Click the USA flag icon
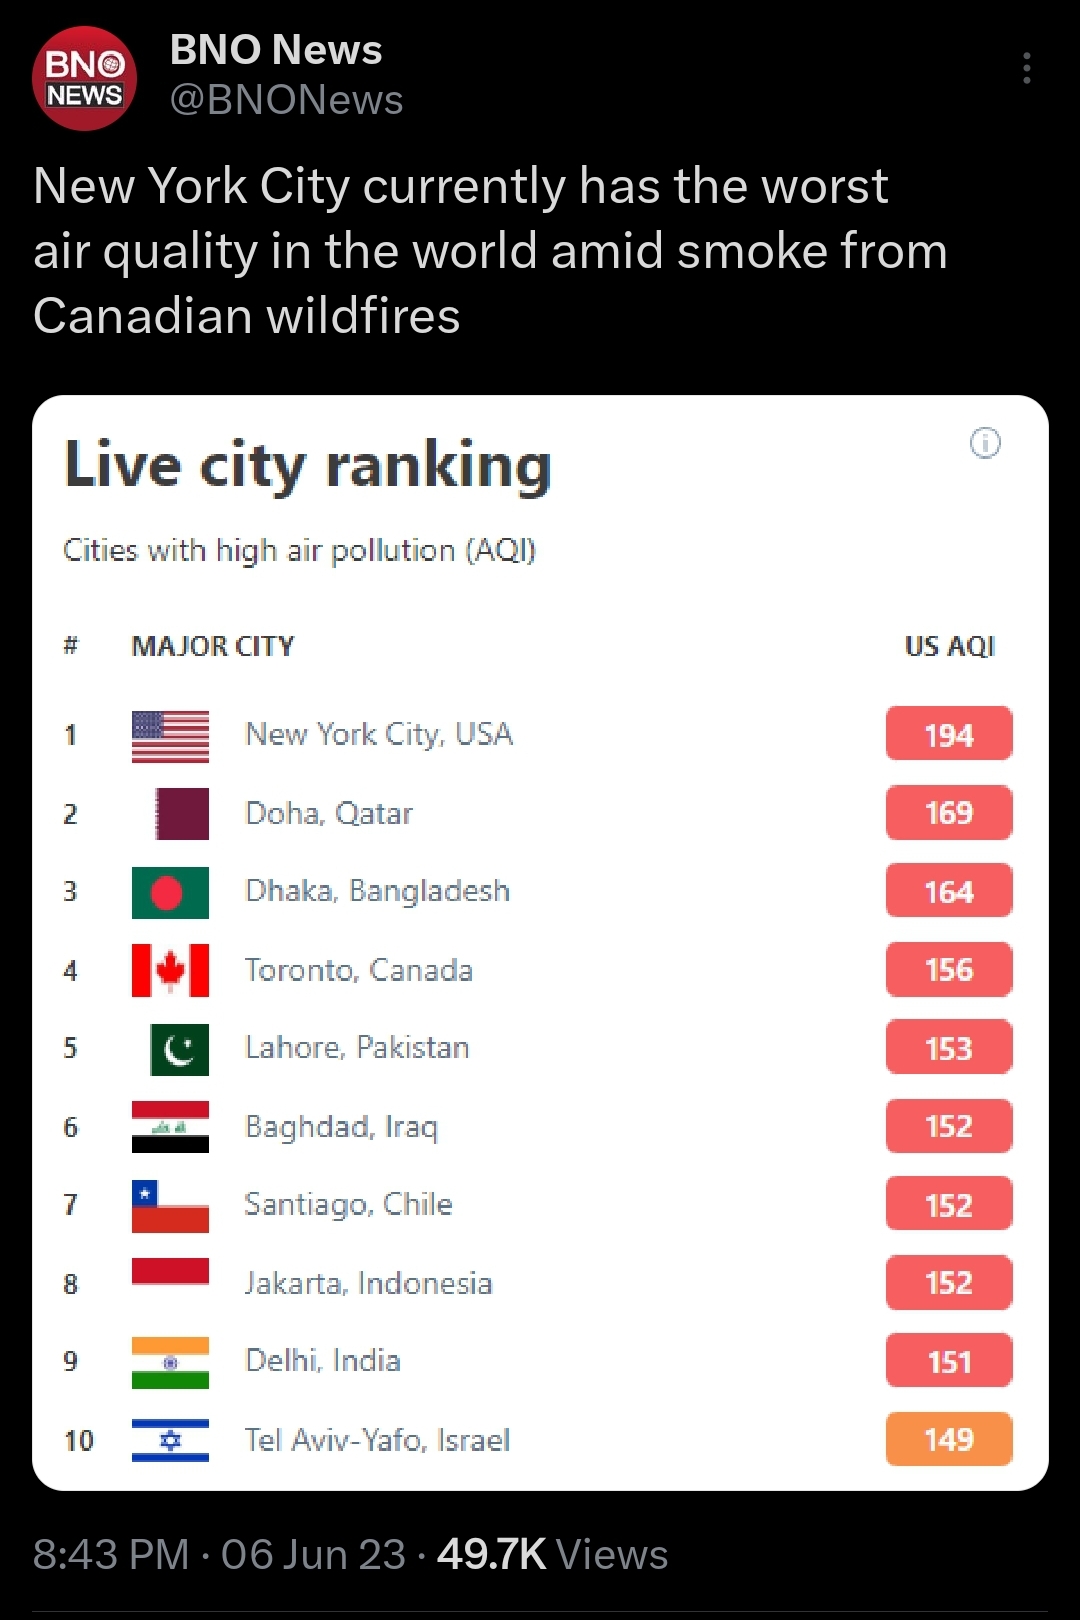This screenshot has width=1080, height=1620. 170,736
